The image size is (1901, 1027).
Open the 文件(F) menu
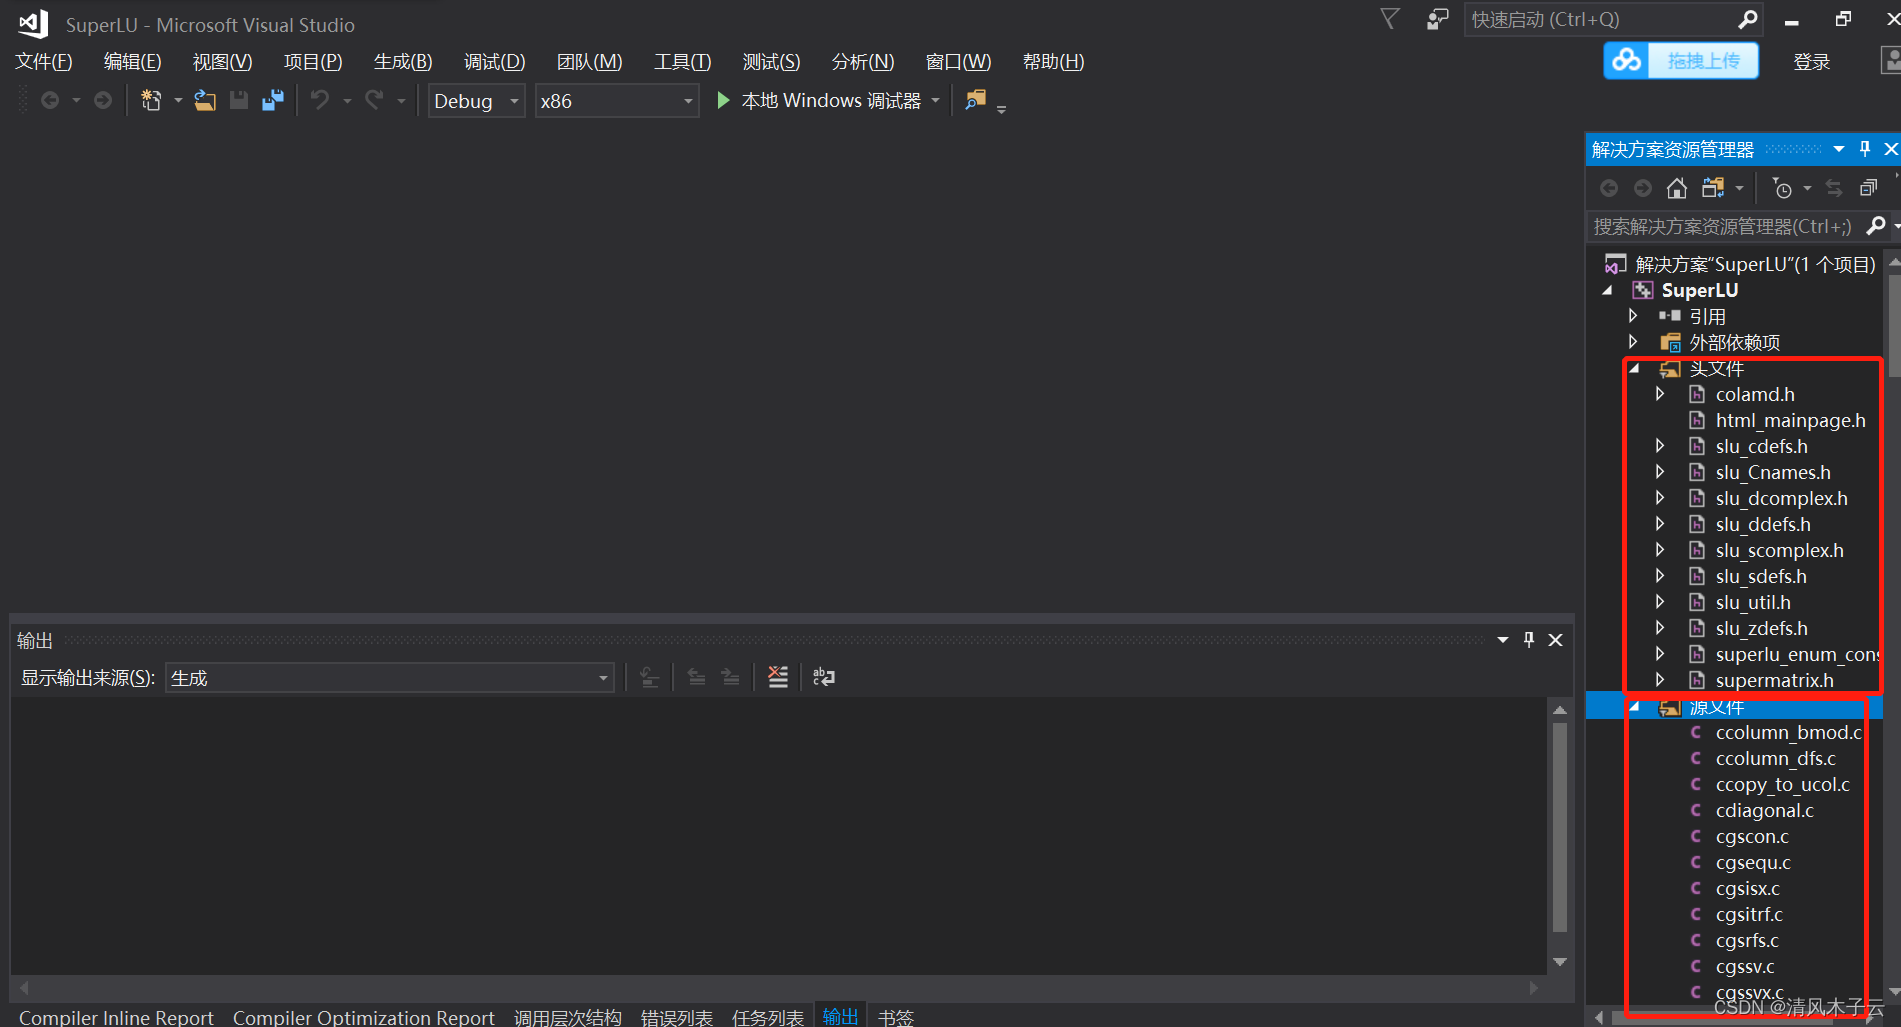44,62
